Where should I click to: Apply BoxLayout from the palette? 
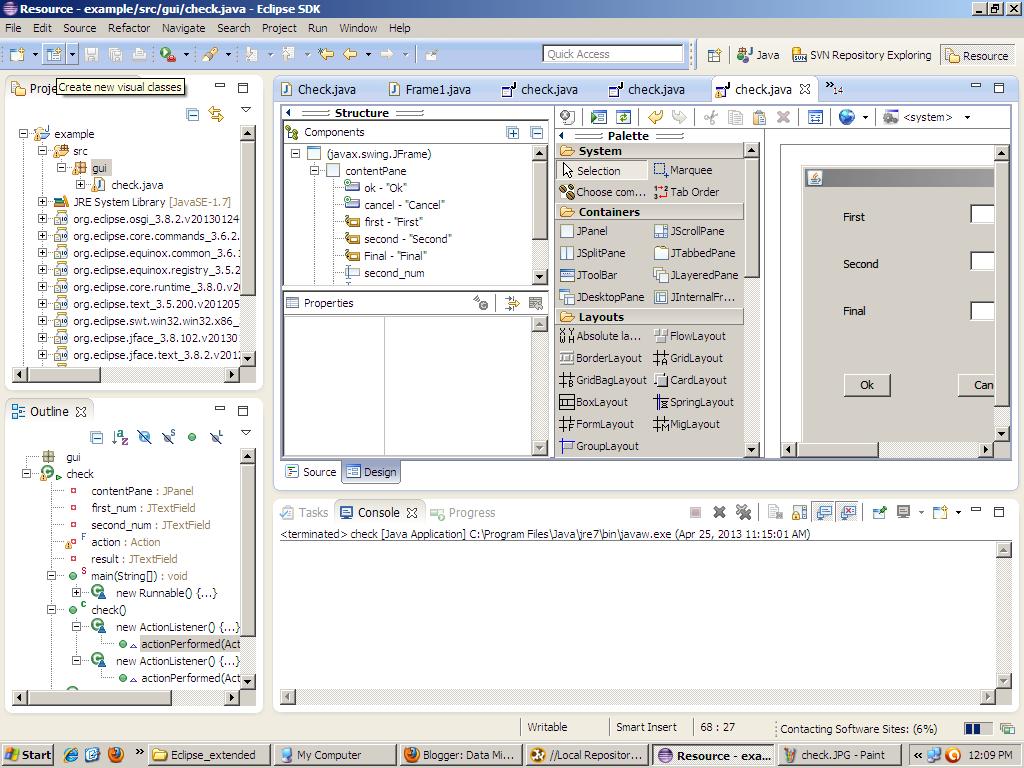coord(594,402)
